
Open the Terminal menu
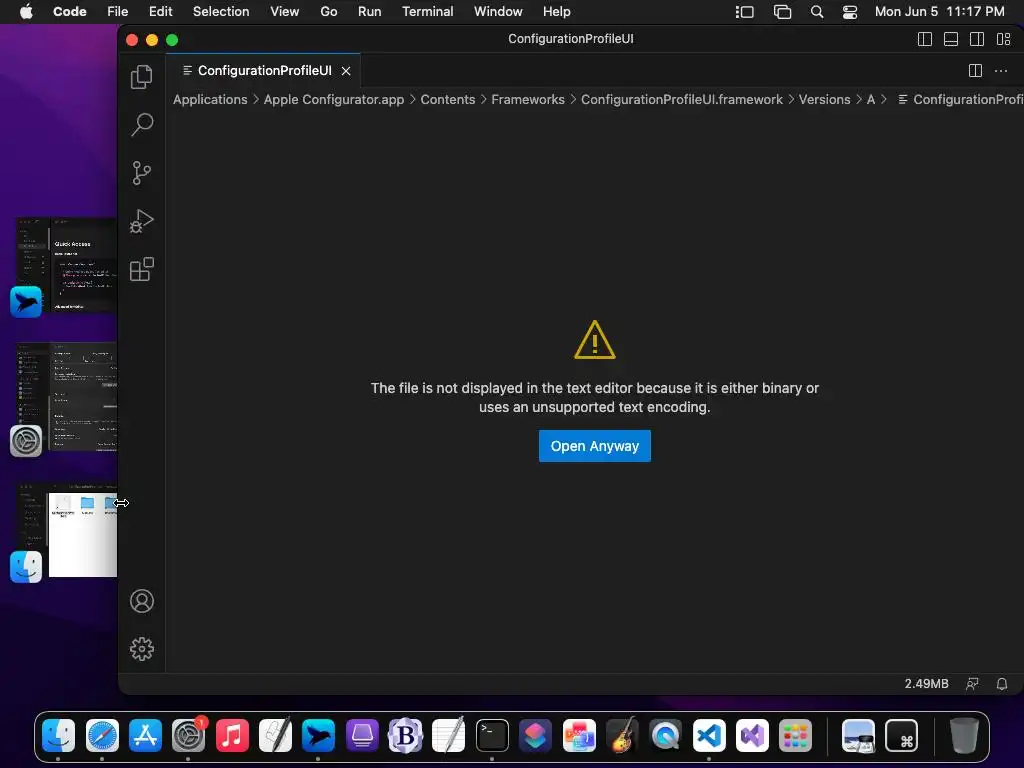coord(428,12)
